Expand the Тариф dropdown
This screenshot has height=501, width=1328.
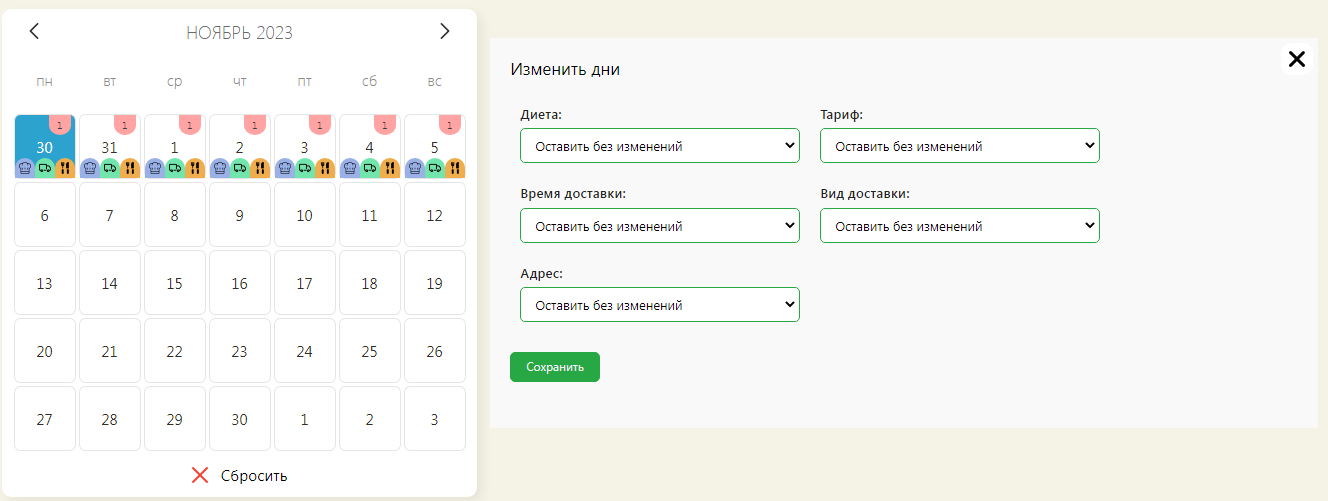pyautogui.click(x=959, y=146)
